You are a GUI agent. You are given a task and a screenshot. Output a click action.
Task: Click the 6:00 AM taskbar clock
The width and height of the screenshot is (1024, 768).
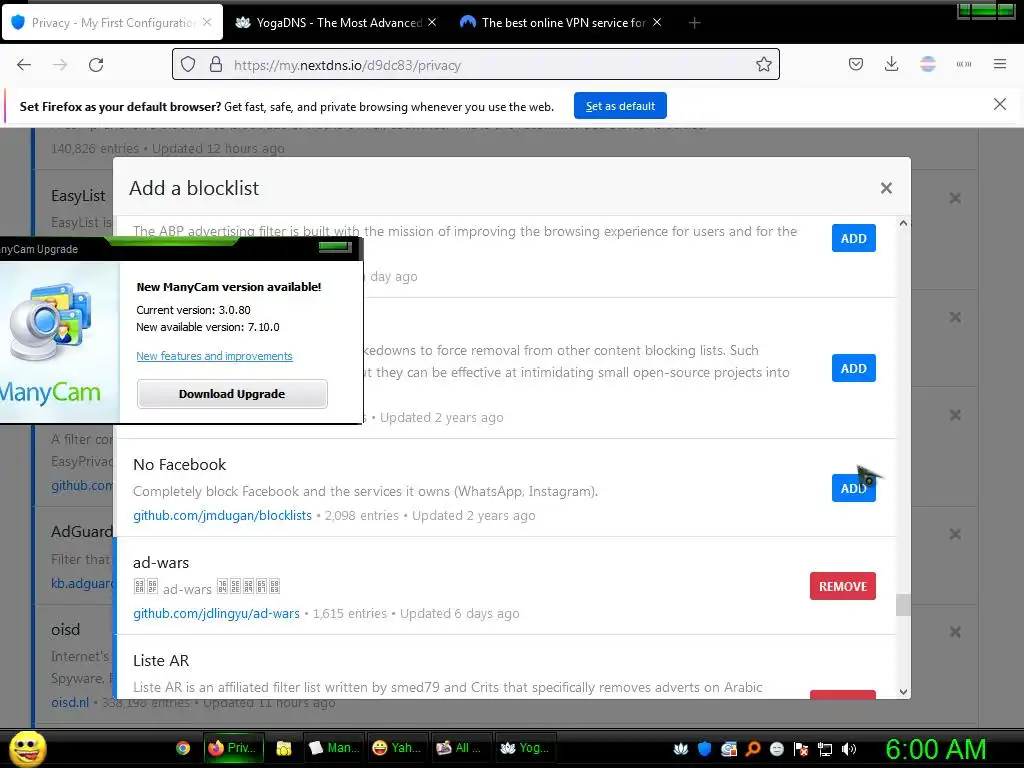click(935, 749)
